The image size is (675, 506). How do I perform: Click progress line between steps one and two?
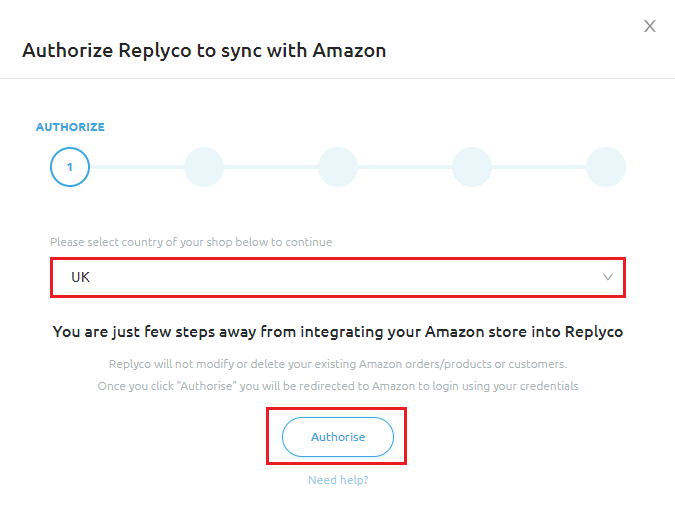137,167
